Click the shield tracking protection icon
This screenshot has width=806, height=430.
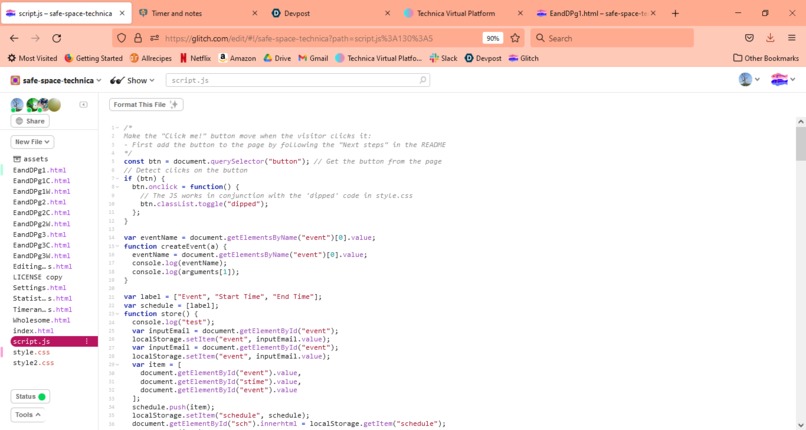121,38
